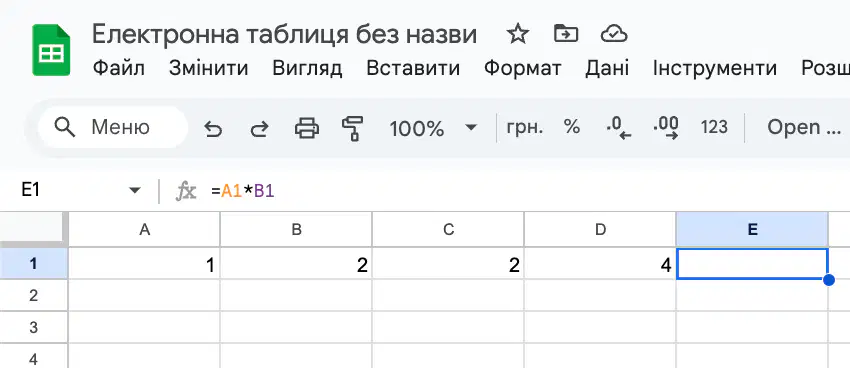Click the Меню search box

(113, 128)
